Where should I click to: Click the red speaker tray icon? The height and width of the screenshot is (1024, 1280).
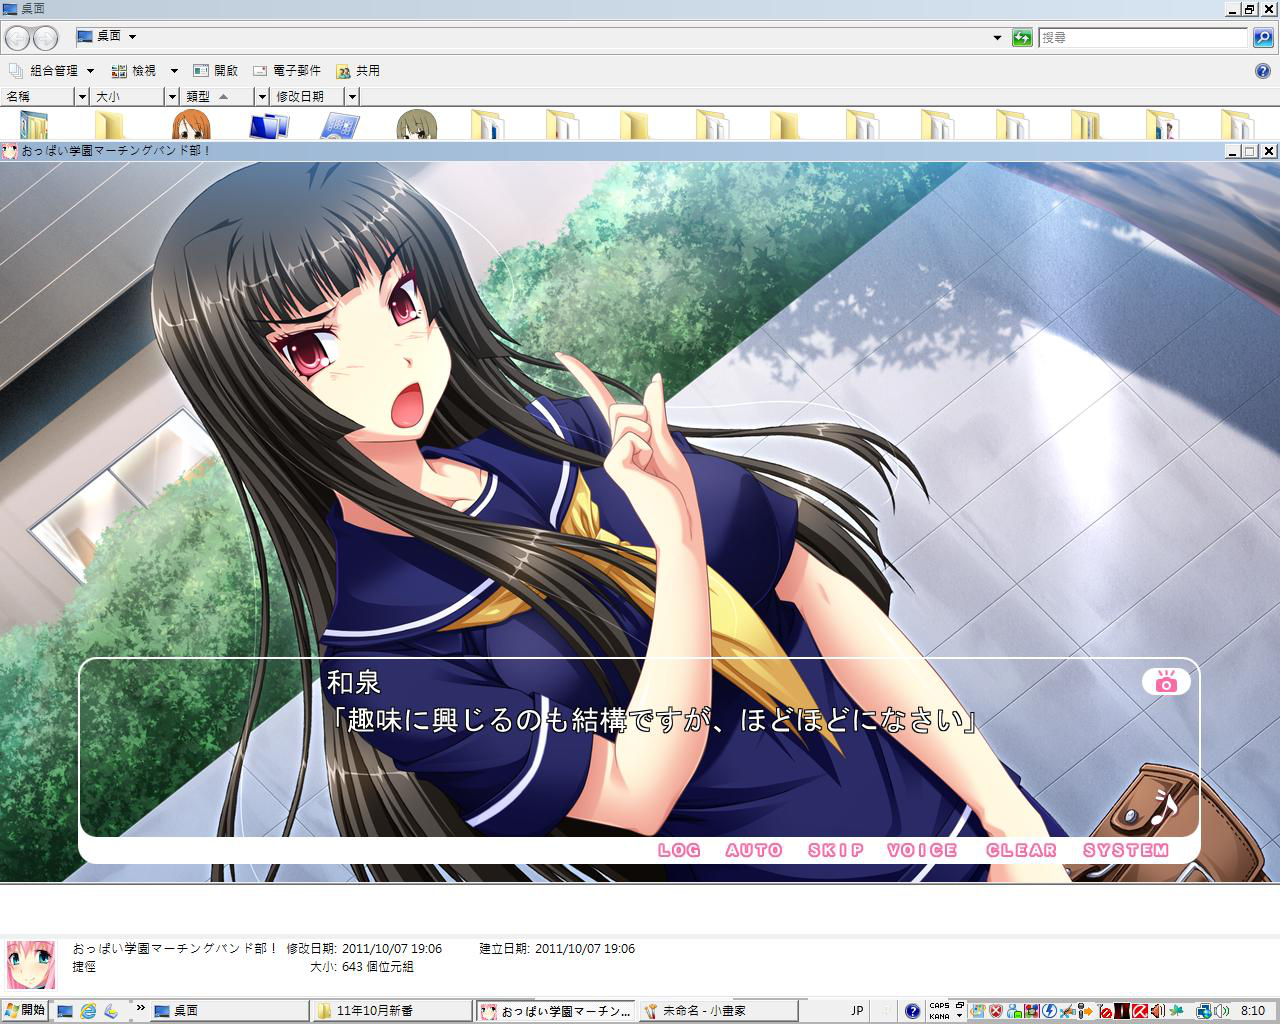coord(1157,1011)
